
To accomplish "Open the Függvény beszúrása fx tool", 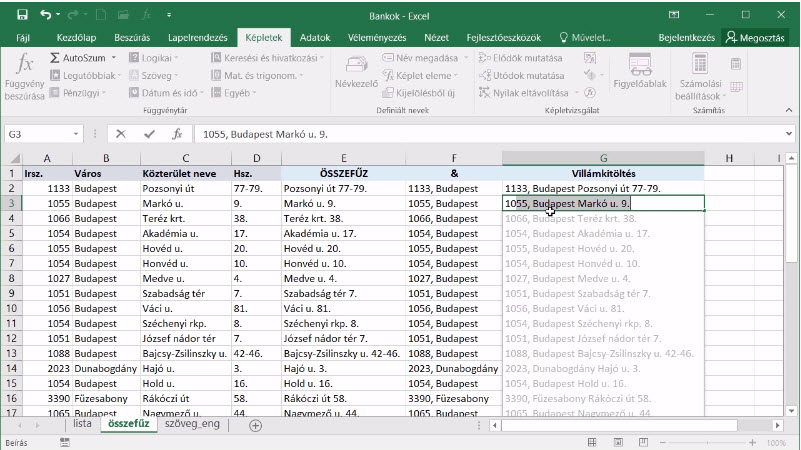I will 23,77.
